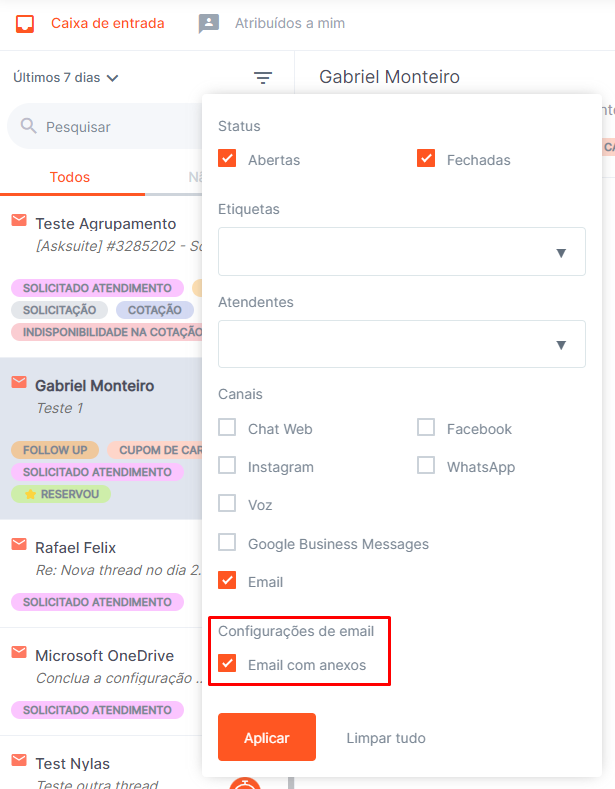615x789 pixels.
Task: Click the filter icon above conversation list
Action: coord(263,77)
